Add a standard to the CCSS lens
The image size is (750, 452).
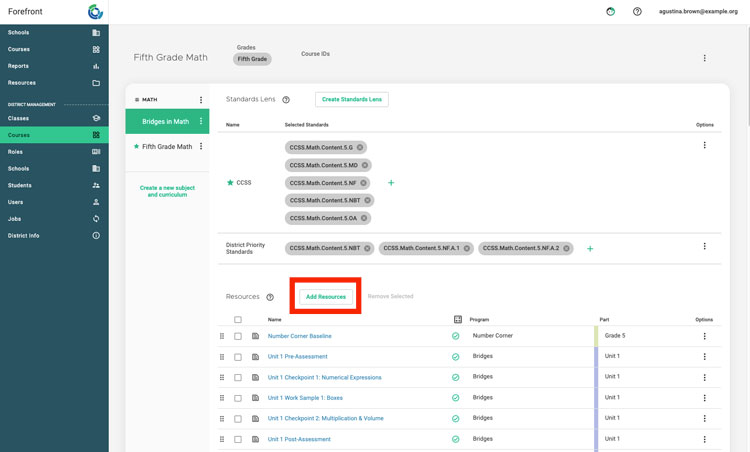click(391, 183)
